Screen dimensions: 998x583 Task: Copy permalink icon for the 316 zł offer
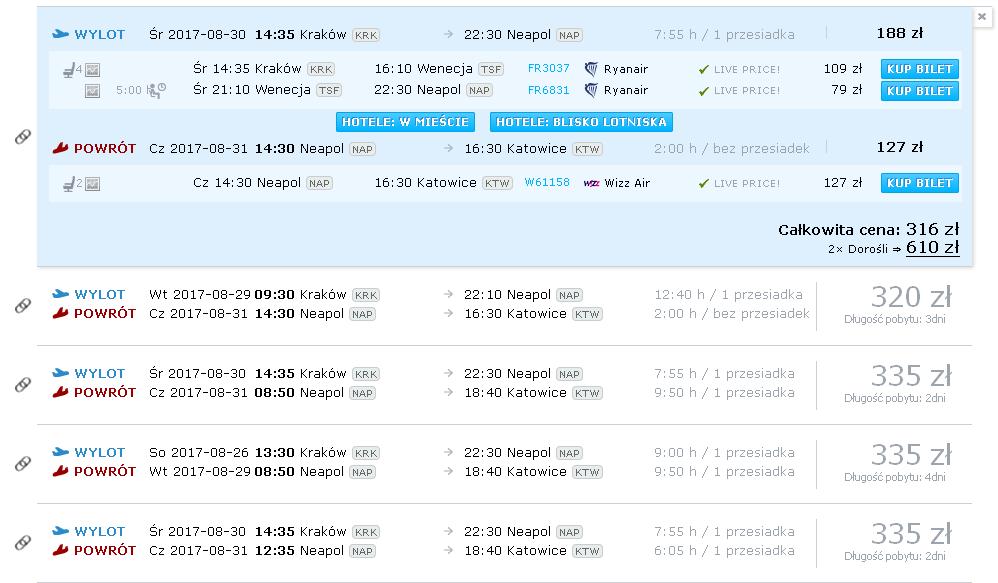click(x=23, y=137)
